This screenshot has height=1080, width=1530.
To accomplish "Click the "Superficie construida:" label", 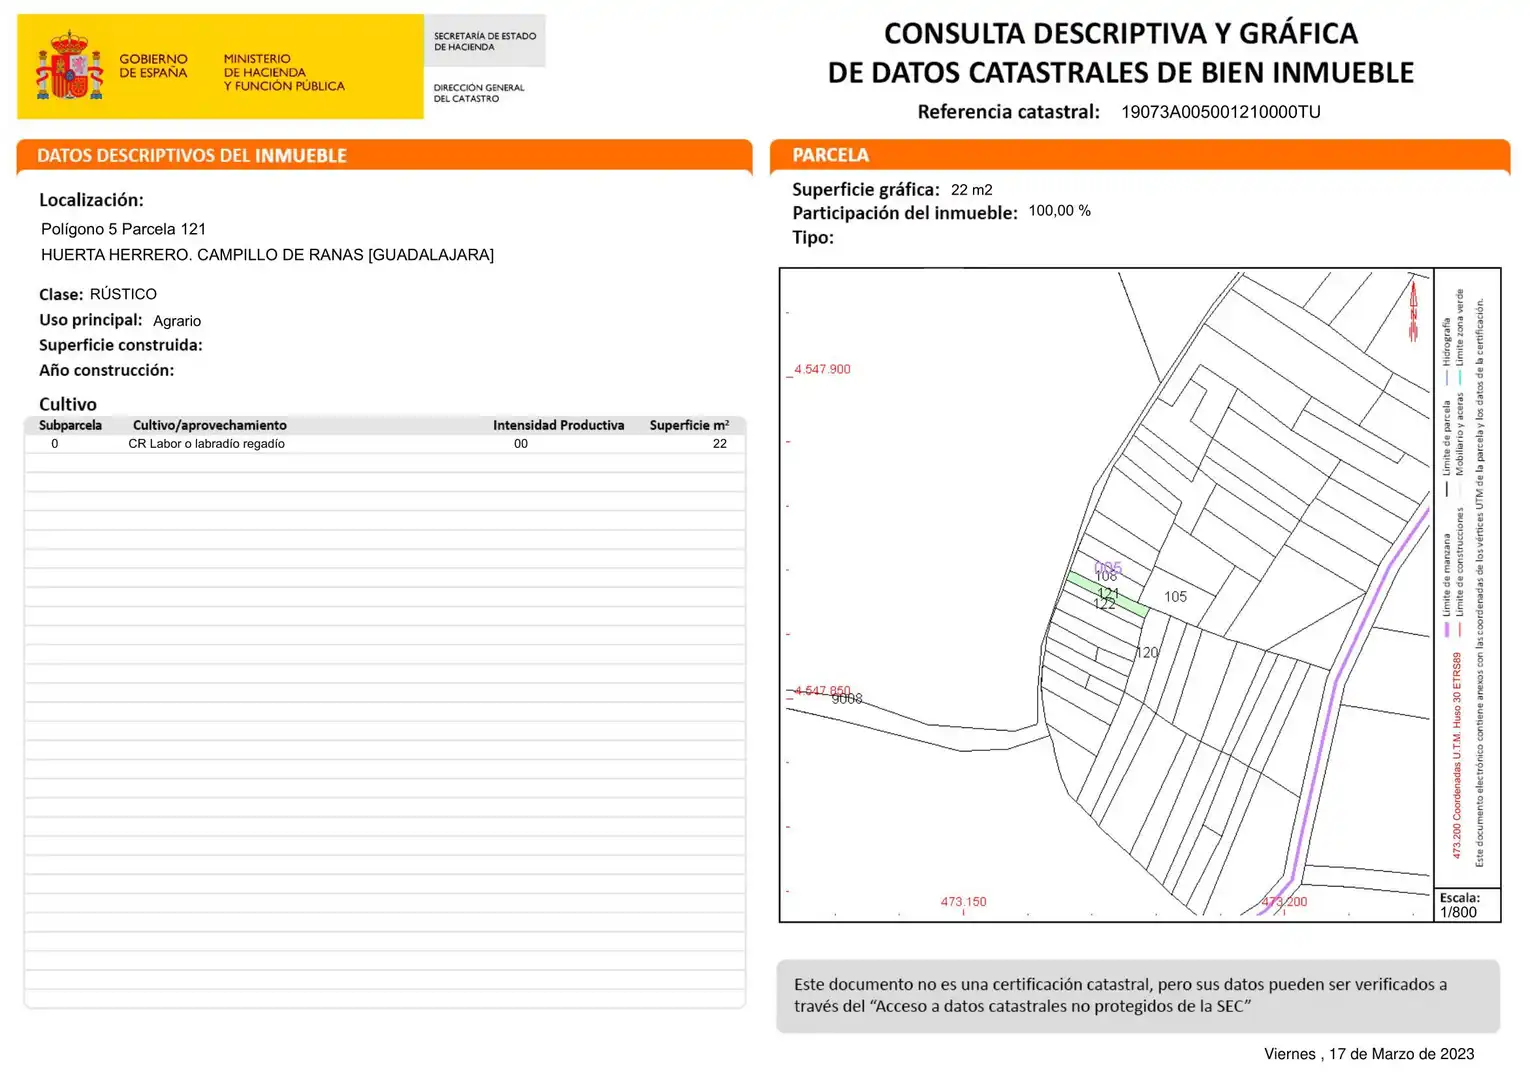I will (x=121, y=345).
